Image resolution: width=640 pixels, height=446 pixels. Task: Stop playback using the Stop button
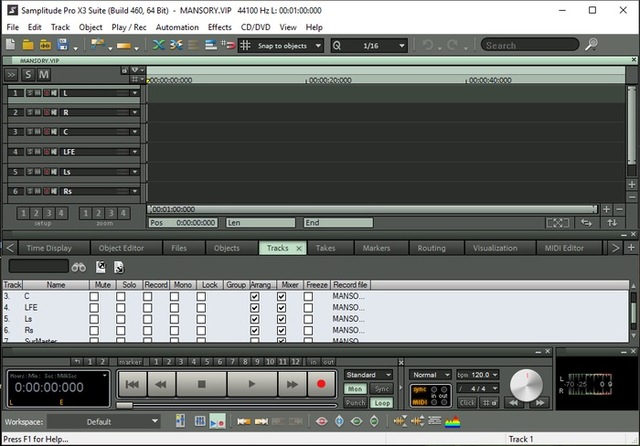[x=201, y=383]
